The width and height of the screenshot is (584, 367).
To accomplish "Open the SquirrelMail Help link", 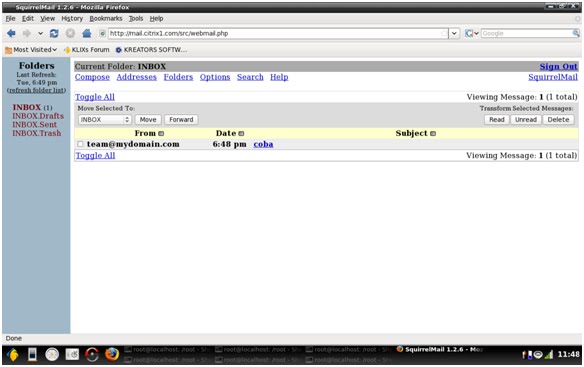I will [279, 77].
